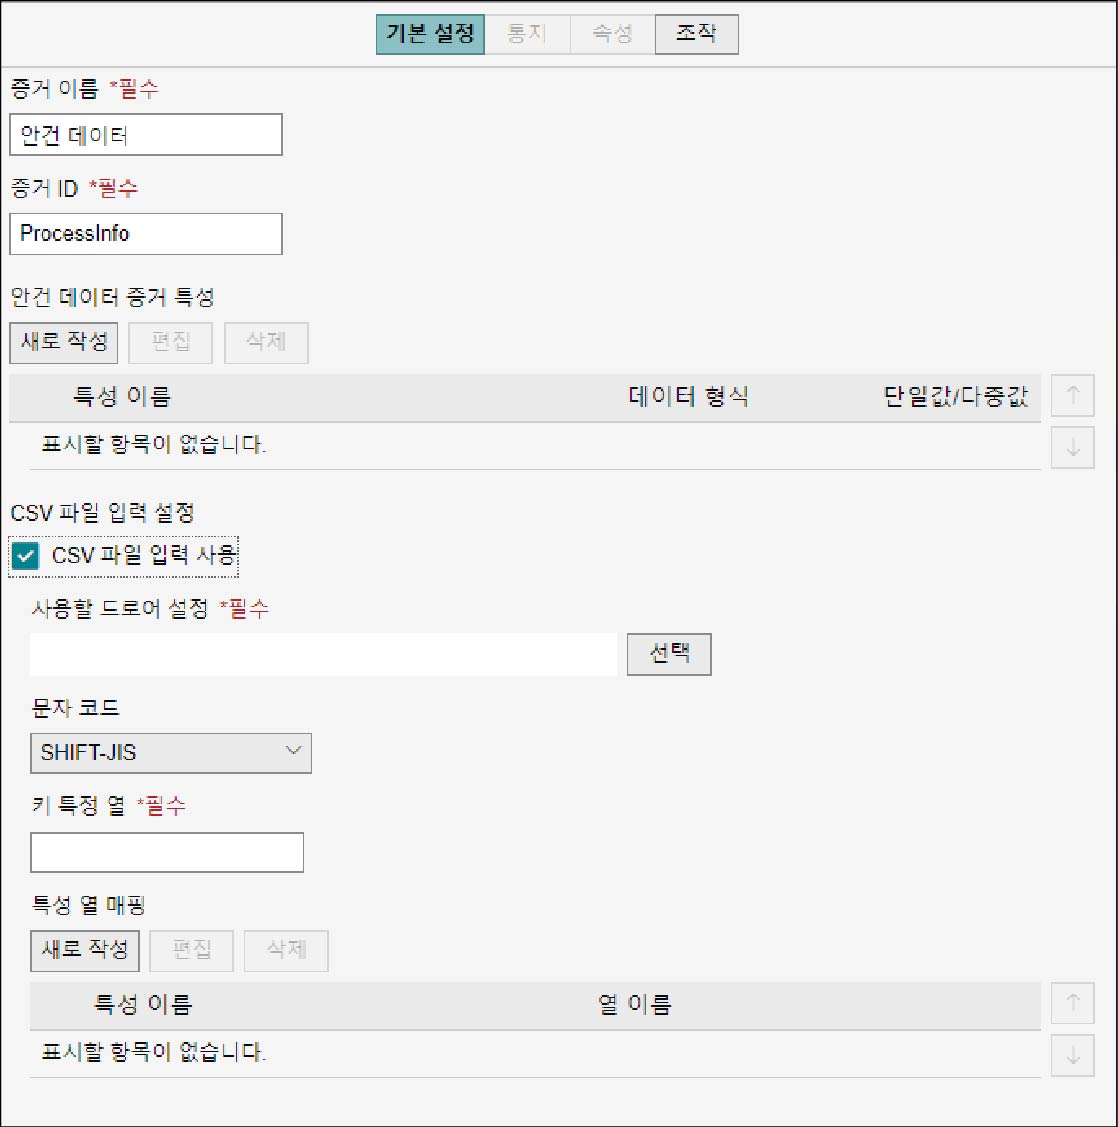
Task: Click 삭제 button in evidence properties section
Action: (266, 342)
